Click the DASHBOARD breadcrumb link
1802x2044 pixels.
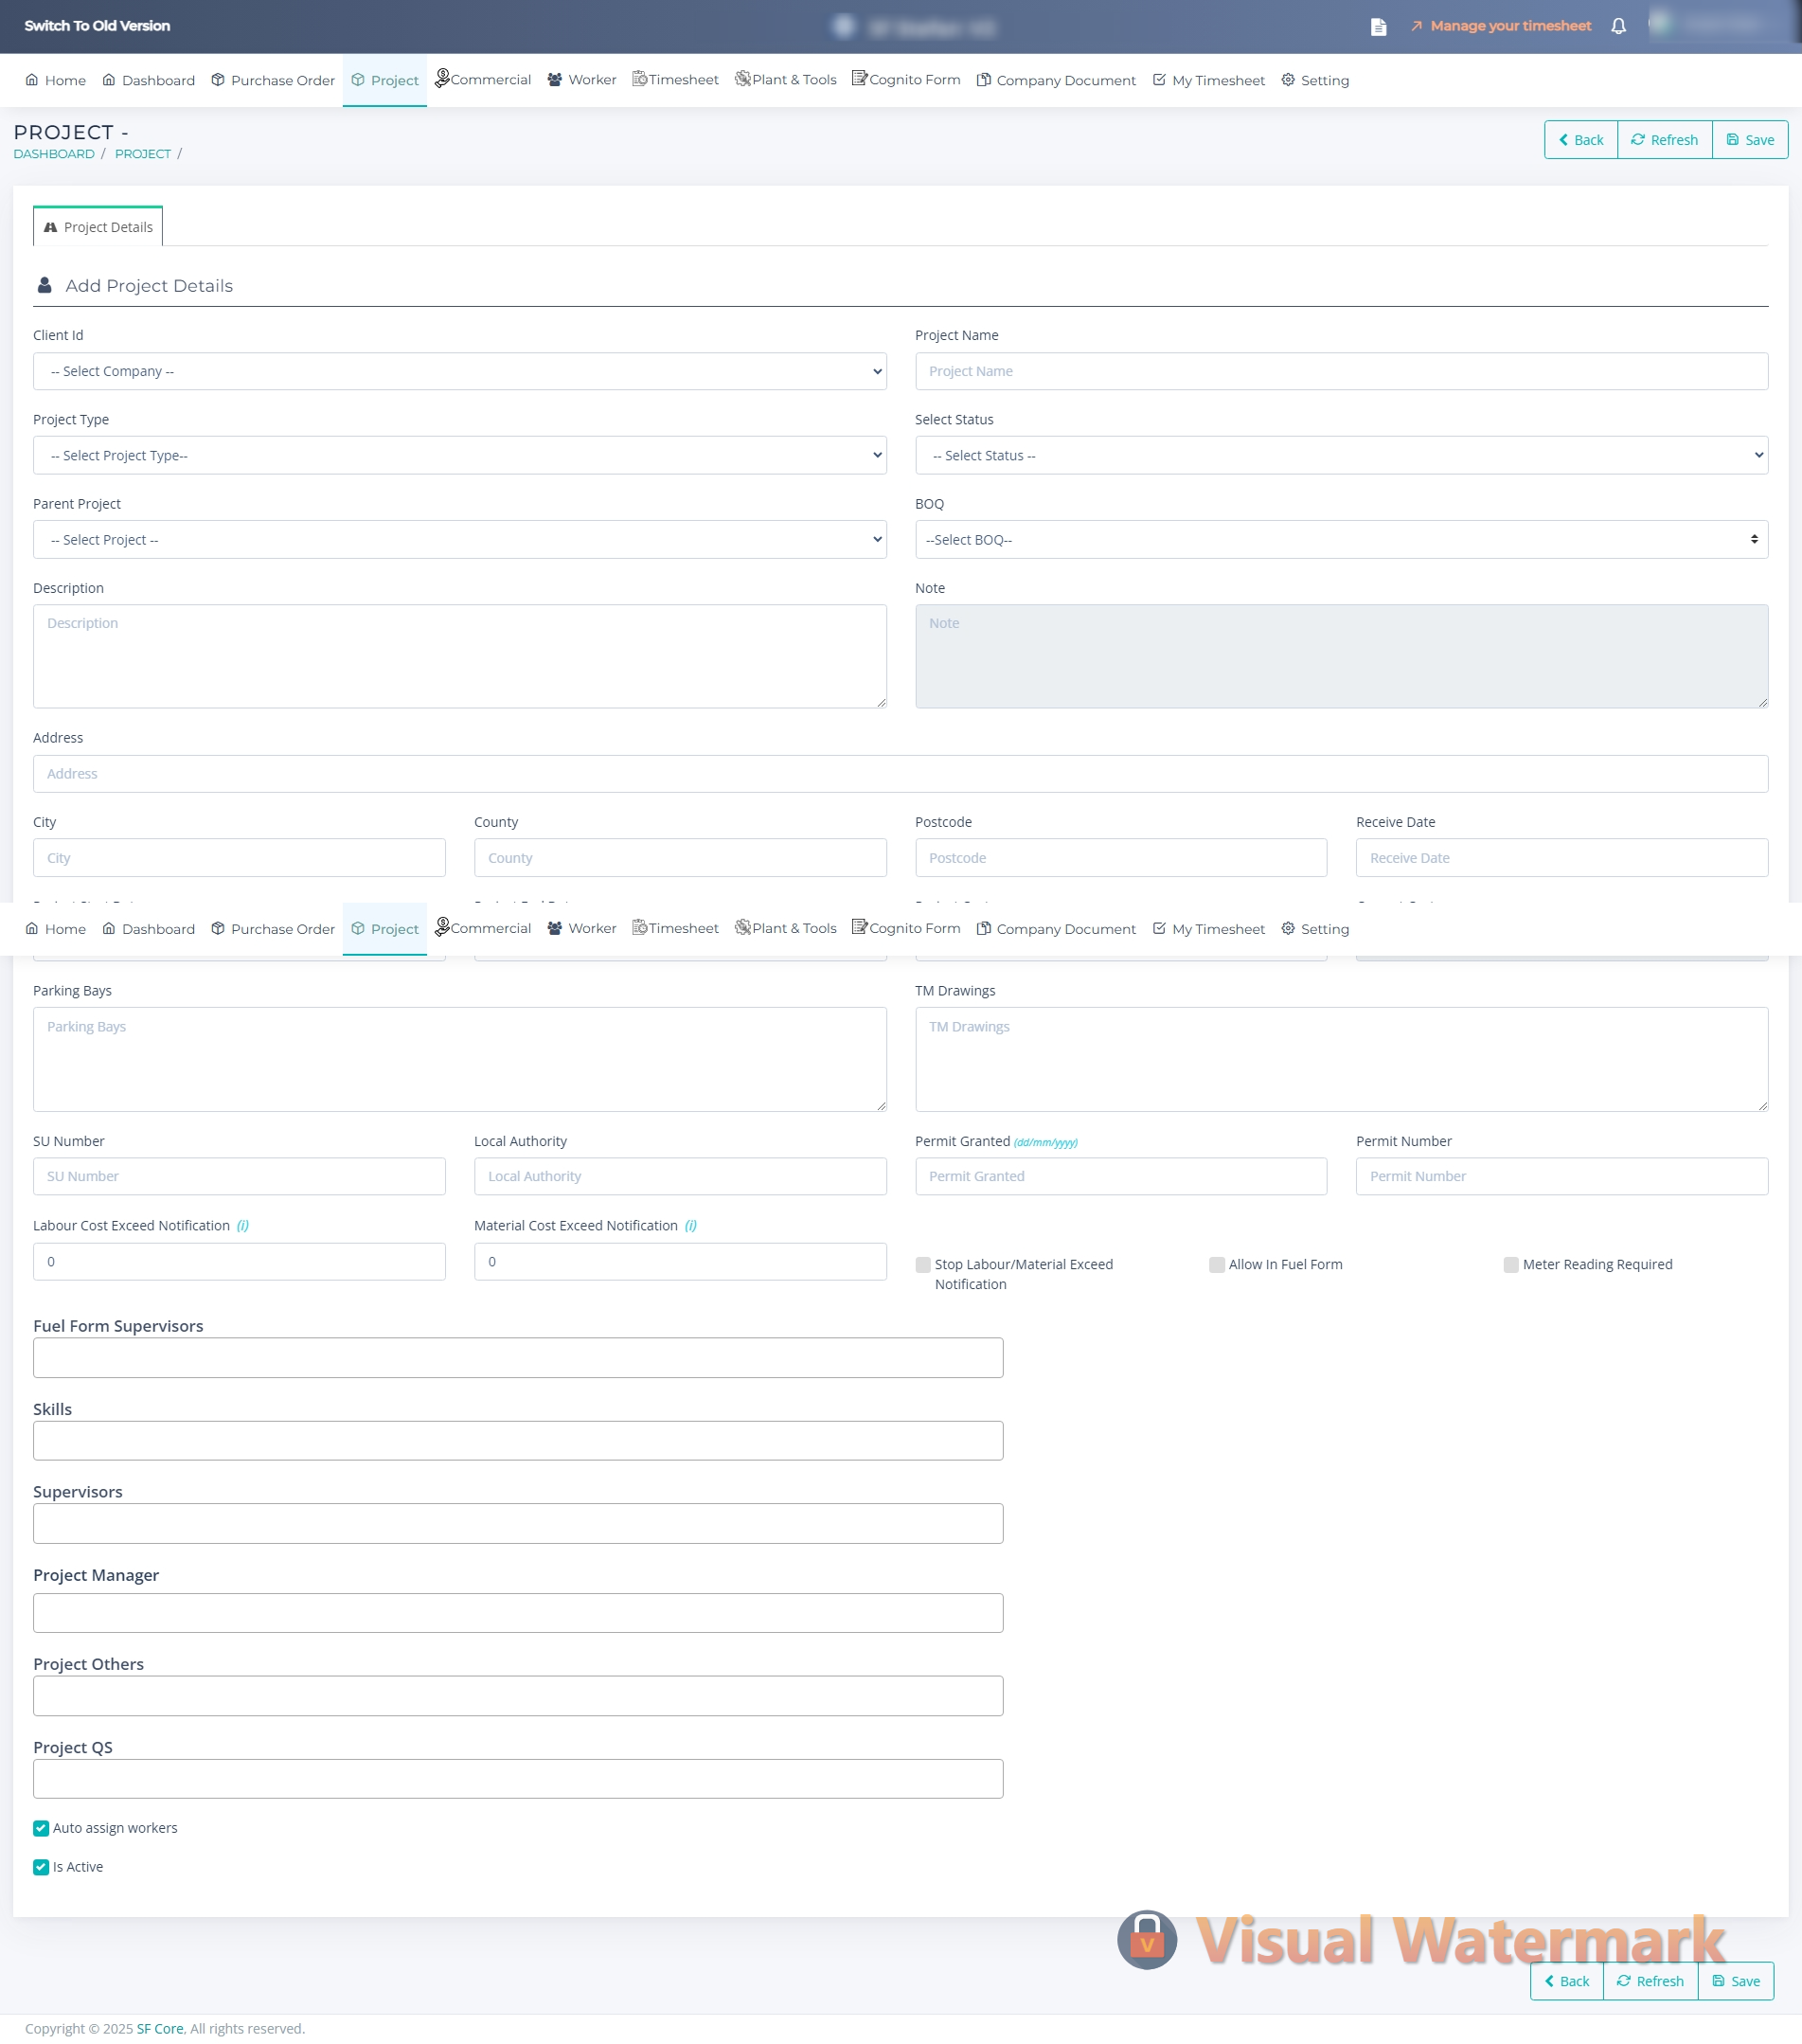[54, 154]
